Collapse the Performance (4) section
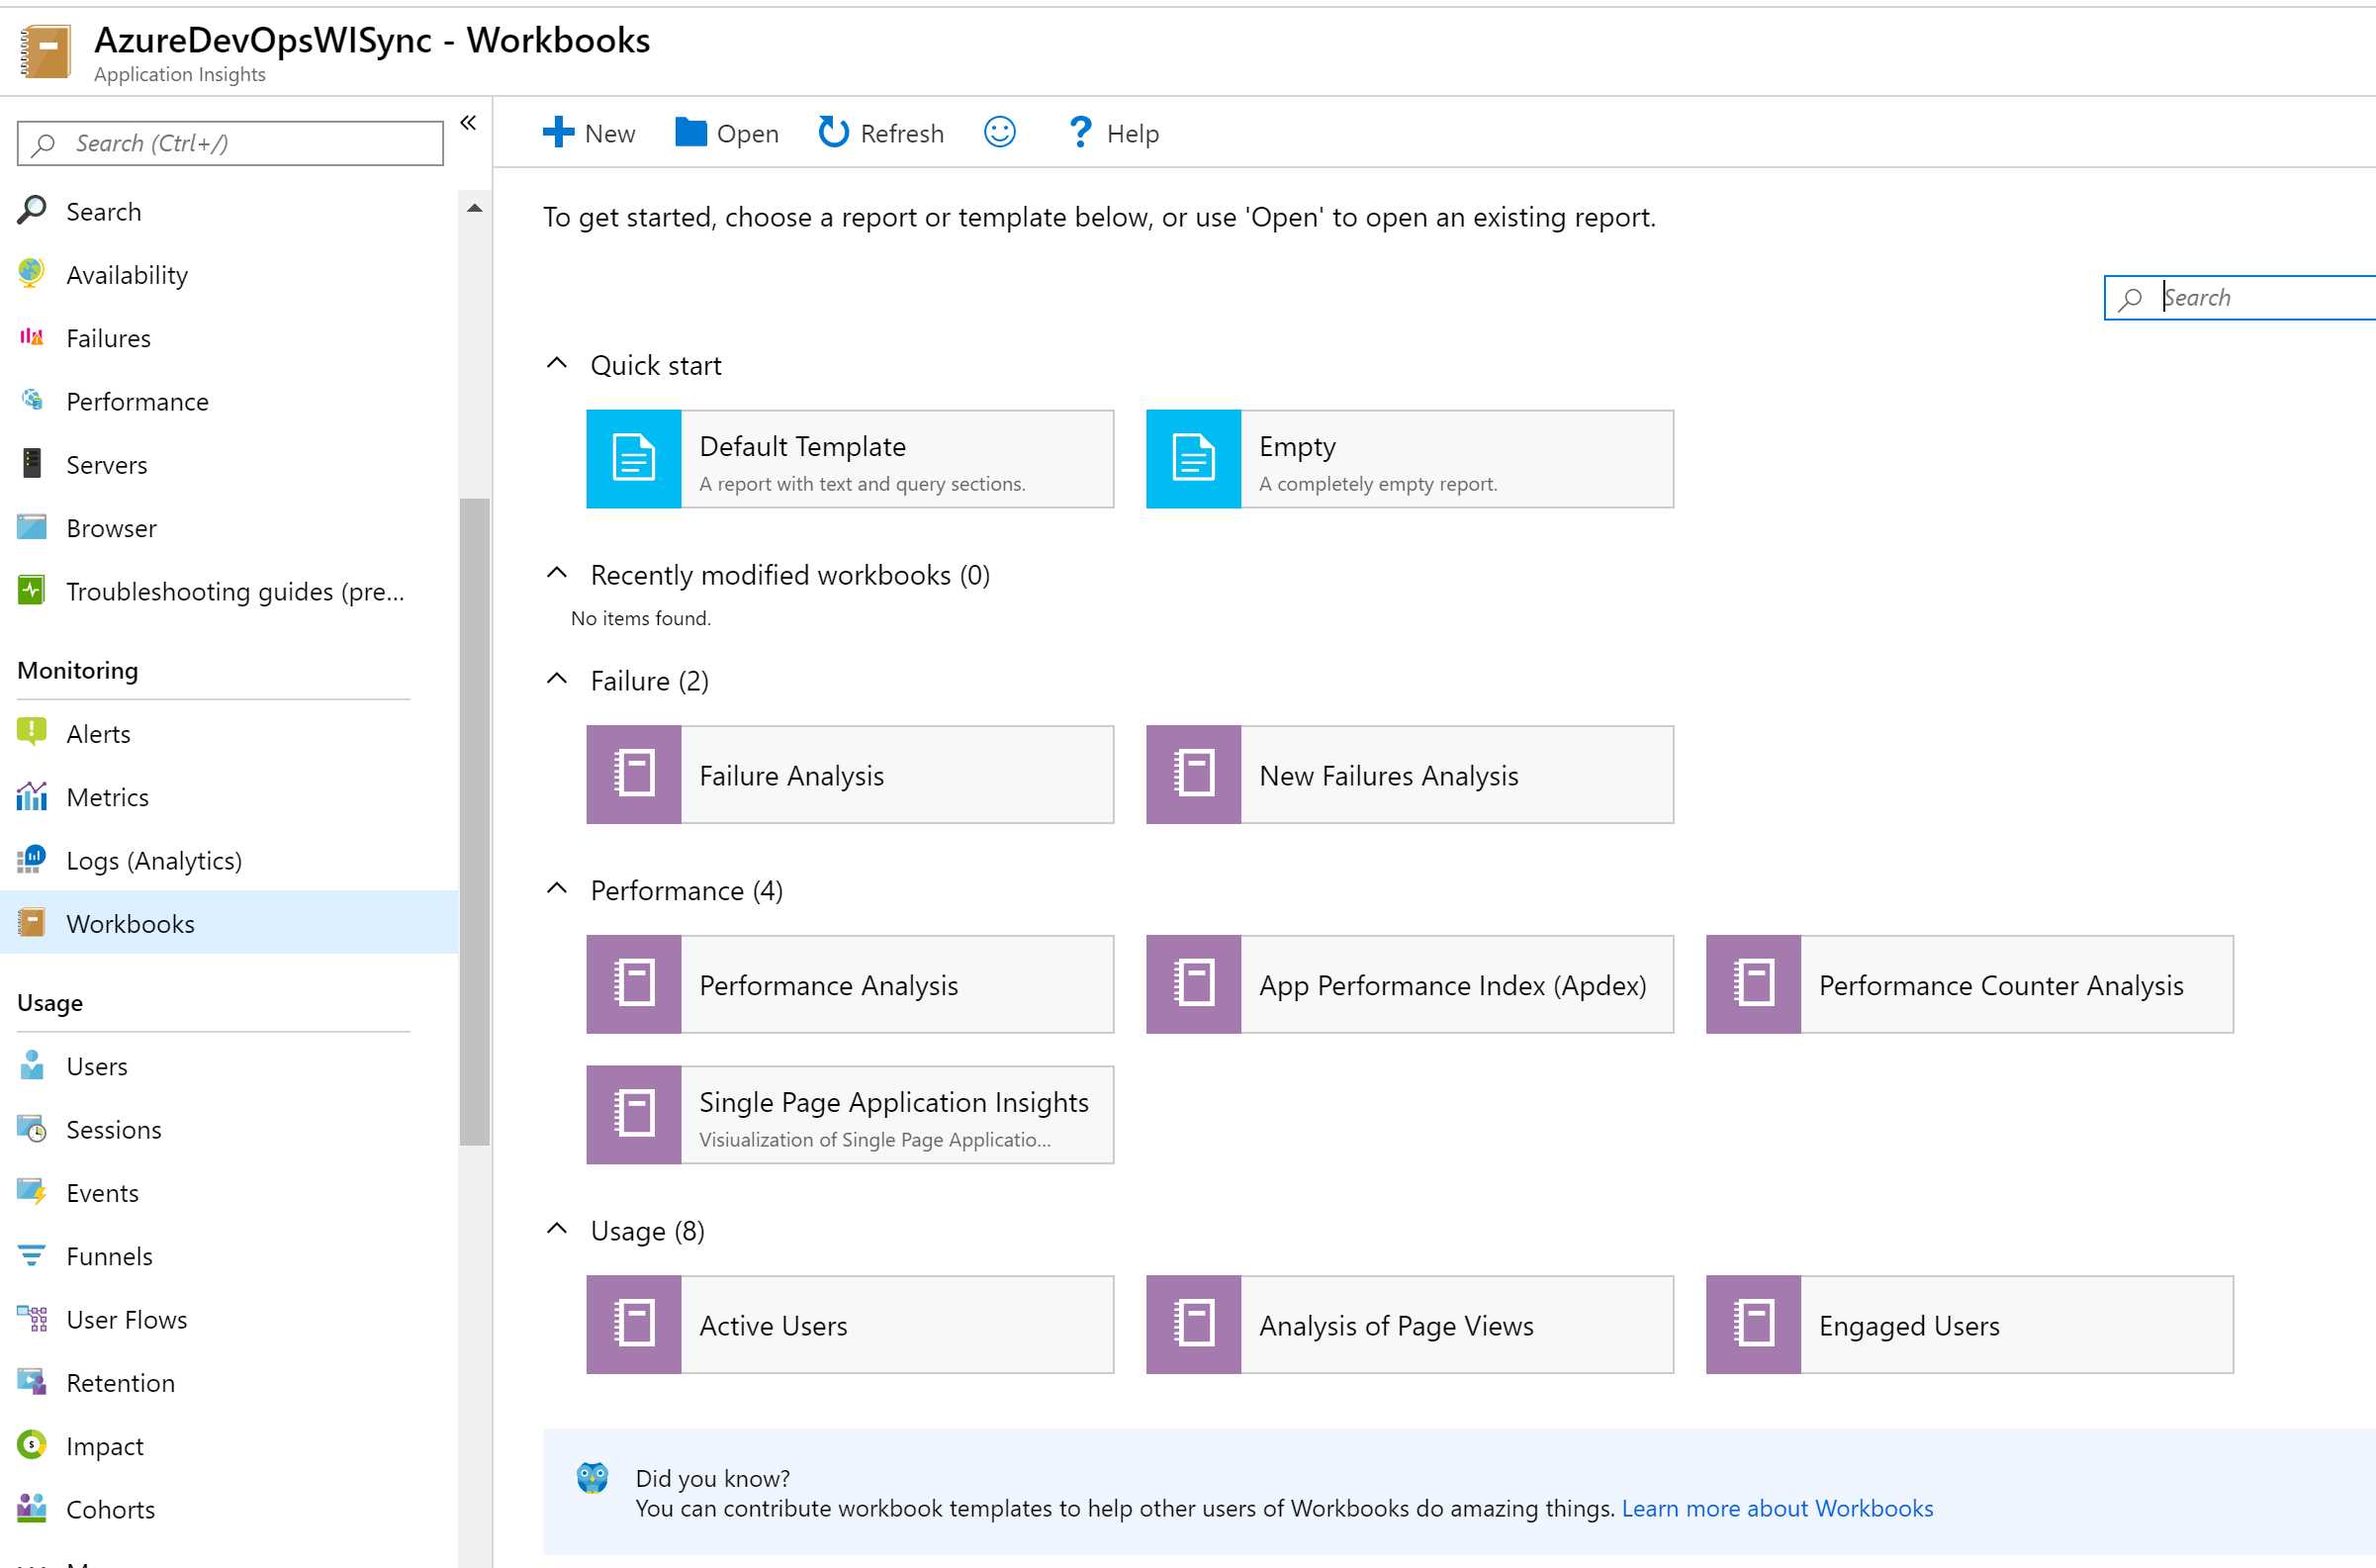The image size is (2376, 1568). (557, 888)
